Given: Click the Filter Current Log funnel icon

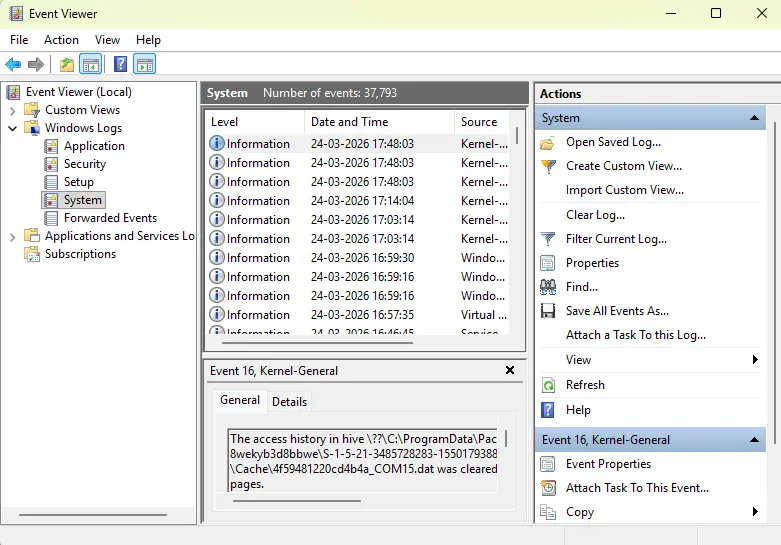Looking at the screenshot, I should (548, 239).
